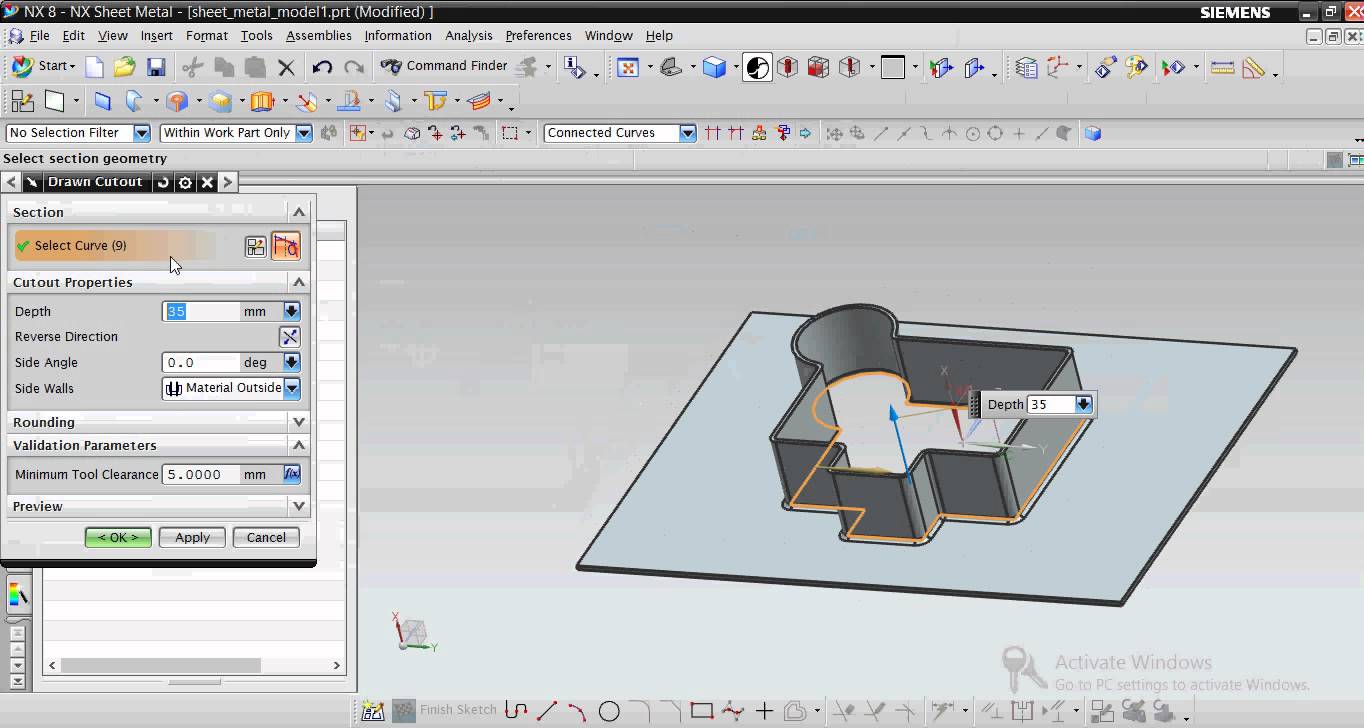Toggle Chain within Feature curve rule
The image size is (1364, 728).
tap(759, 133)
